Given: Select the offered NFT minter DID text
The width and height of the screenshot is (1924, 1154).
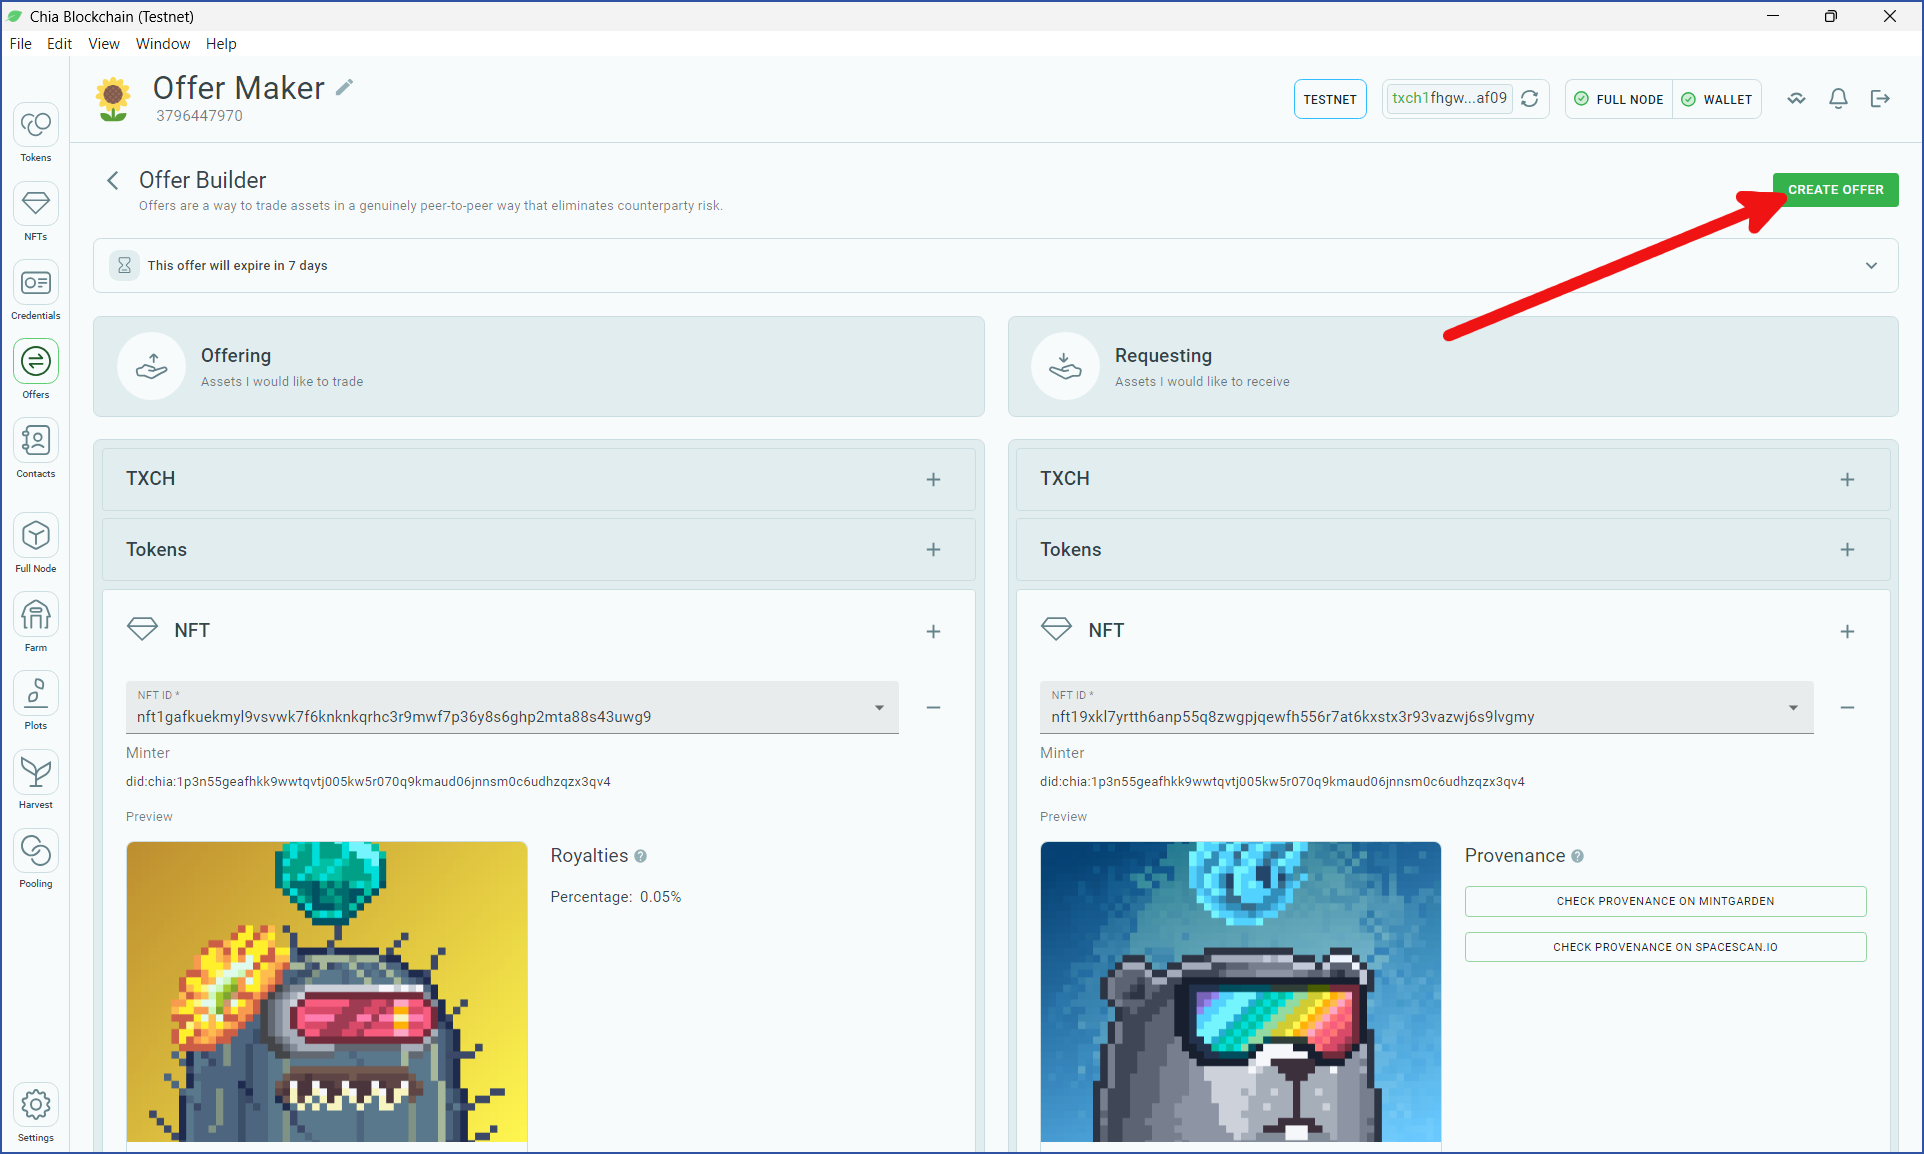Looking at the screenshot, I should tap(368, 782).
